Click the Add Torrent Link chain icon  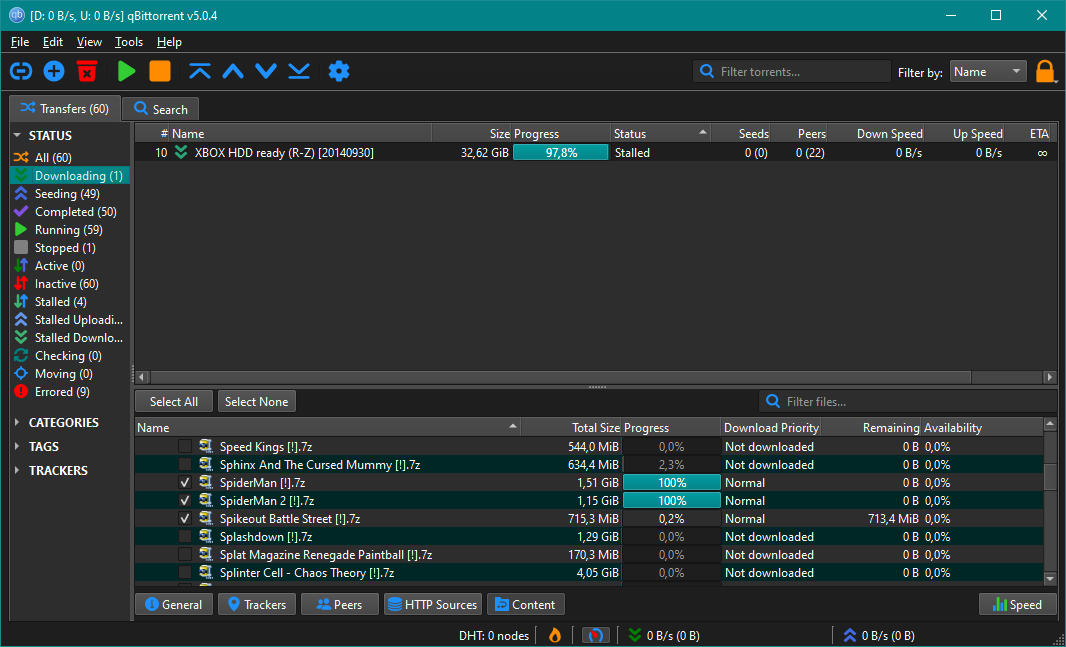(21, 71)
